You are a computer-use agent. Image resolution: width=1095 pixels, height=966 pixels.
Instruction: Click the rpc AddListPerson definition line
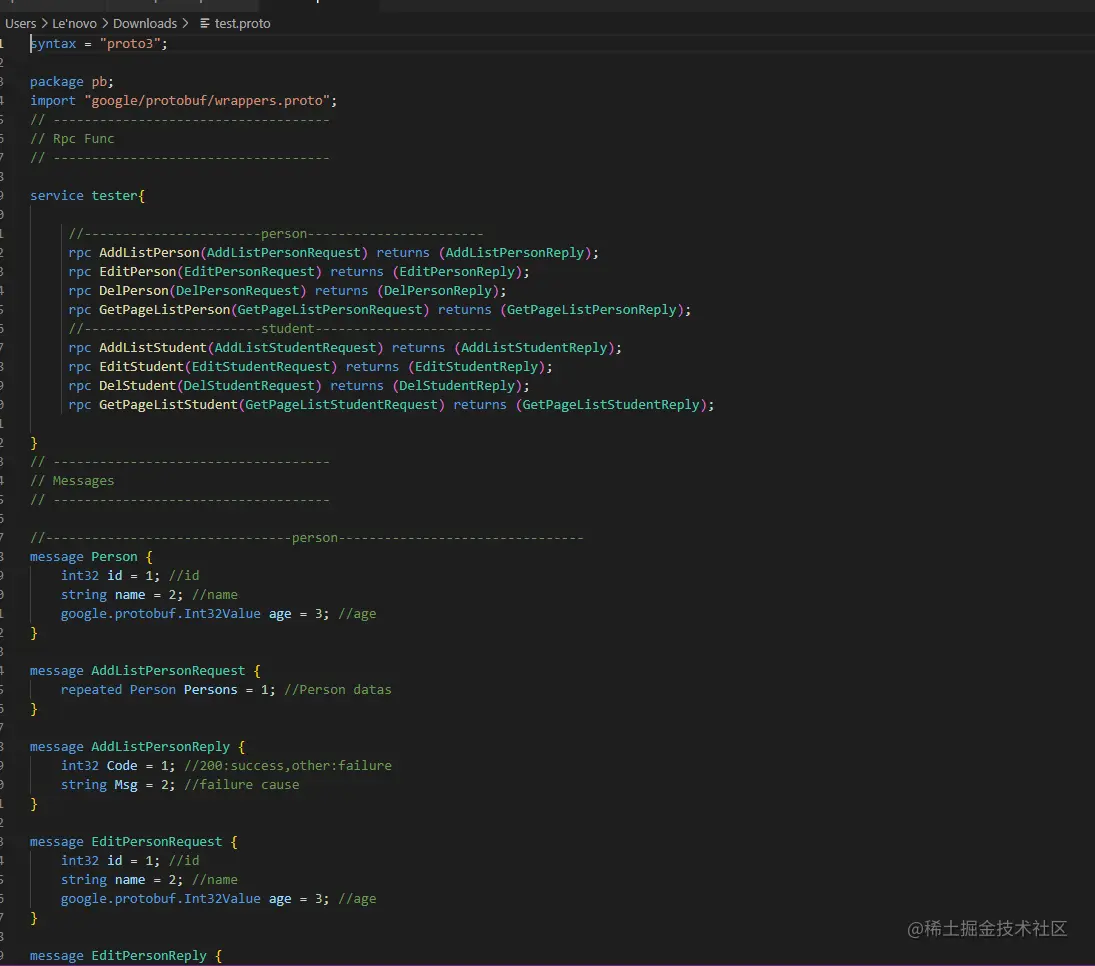click(333, 253)
